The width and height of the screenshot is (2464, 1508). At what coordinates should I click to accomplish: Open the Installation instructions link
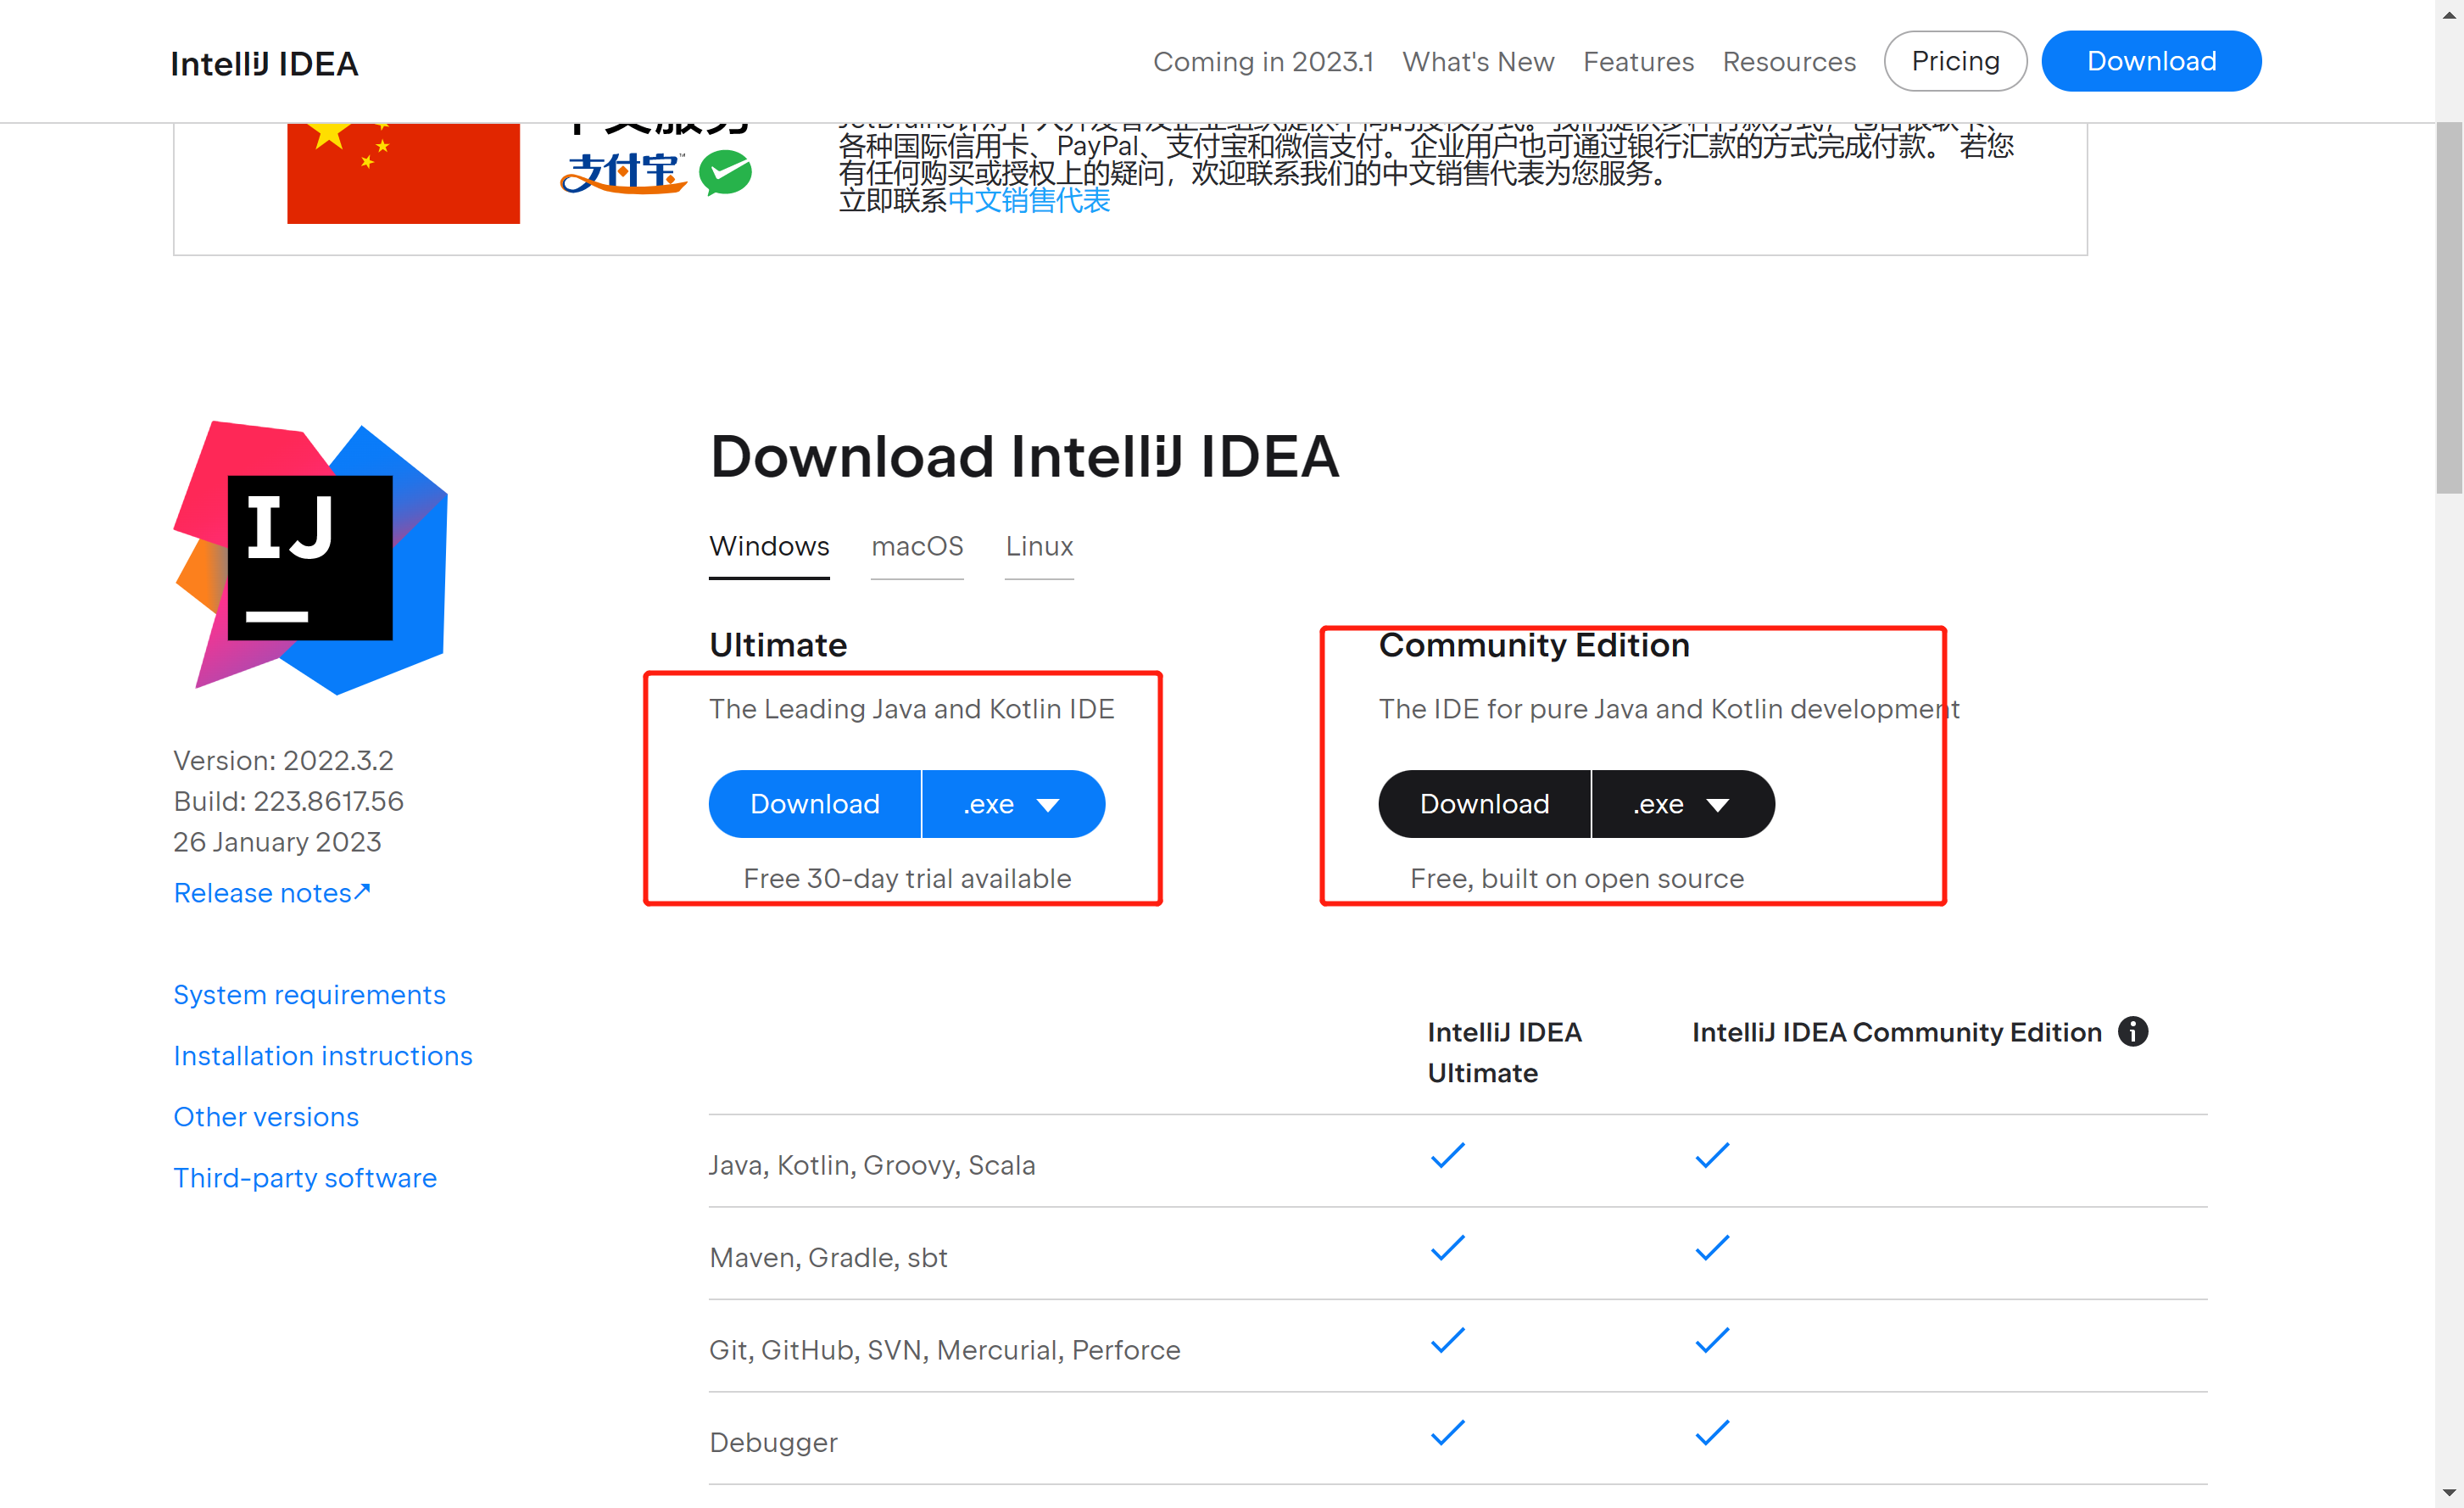tap(322, 1055)
